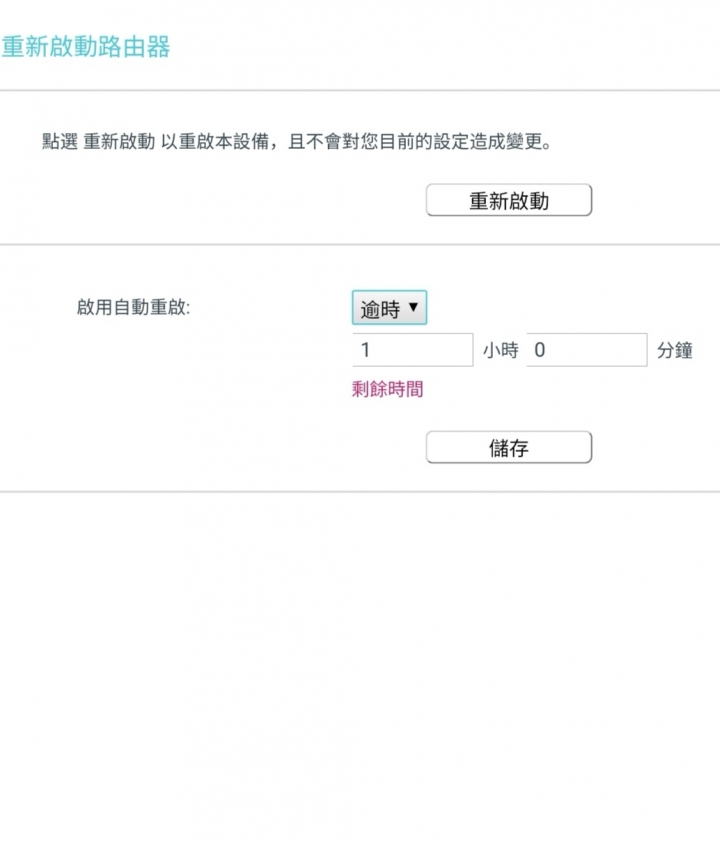Click the 小時 unit label
720x841 pixels.
pyautogui.click(x=500, y=350)
